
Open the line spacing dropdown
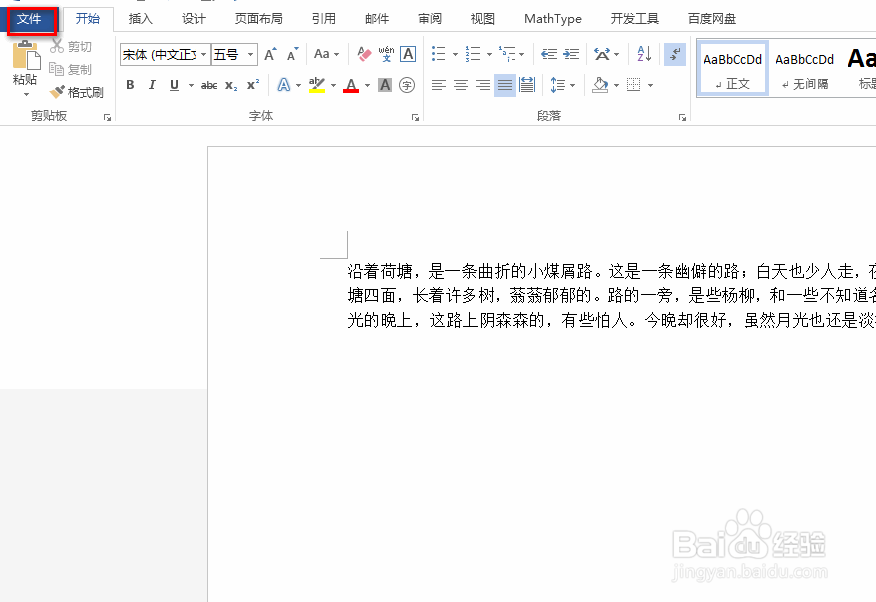[x=562, y=85]
